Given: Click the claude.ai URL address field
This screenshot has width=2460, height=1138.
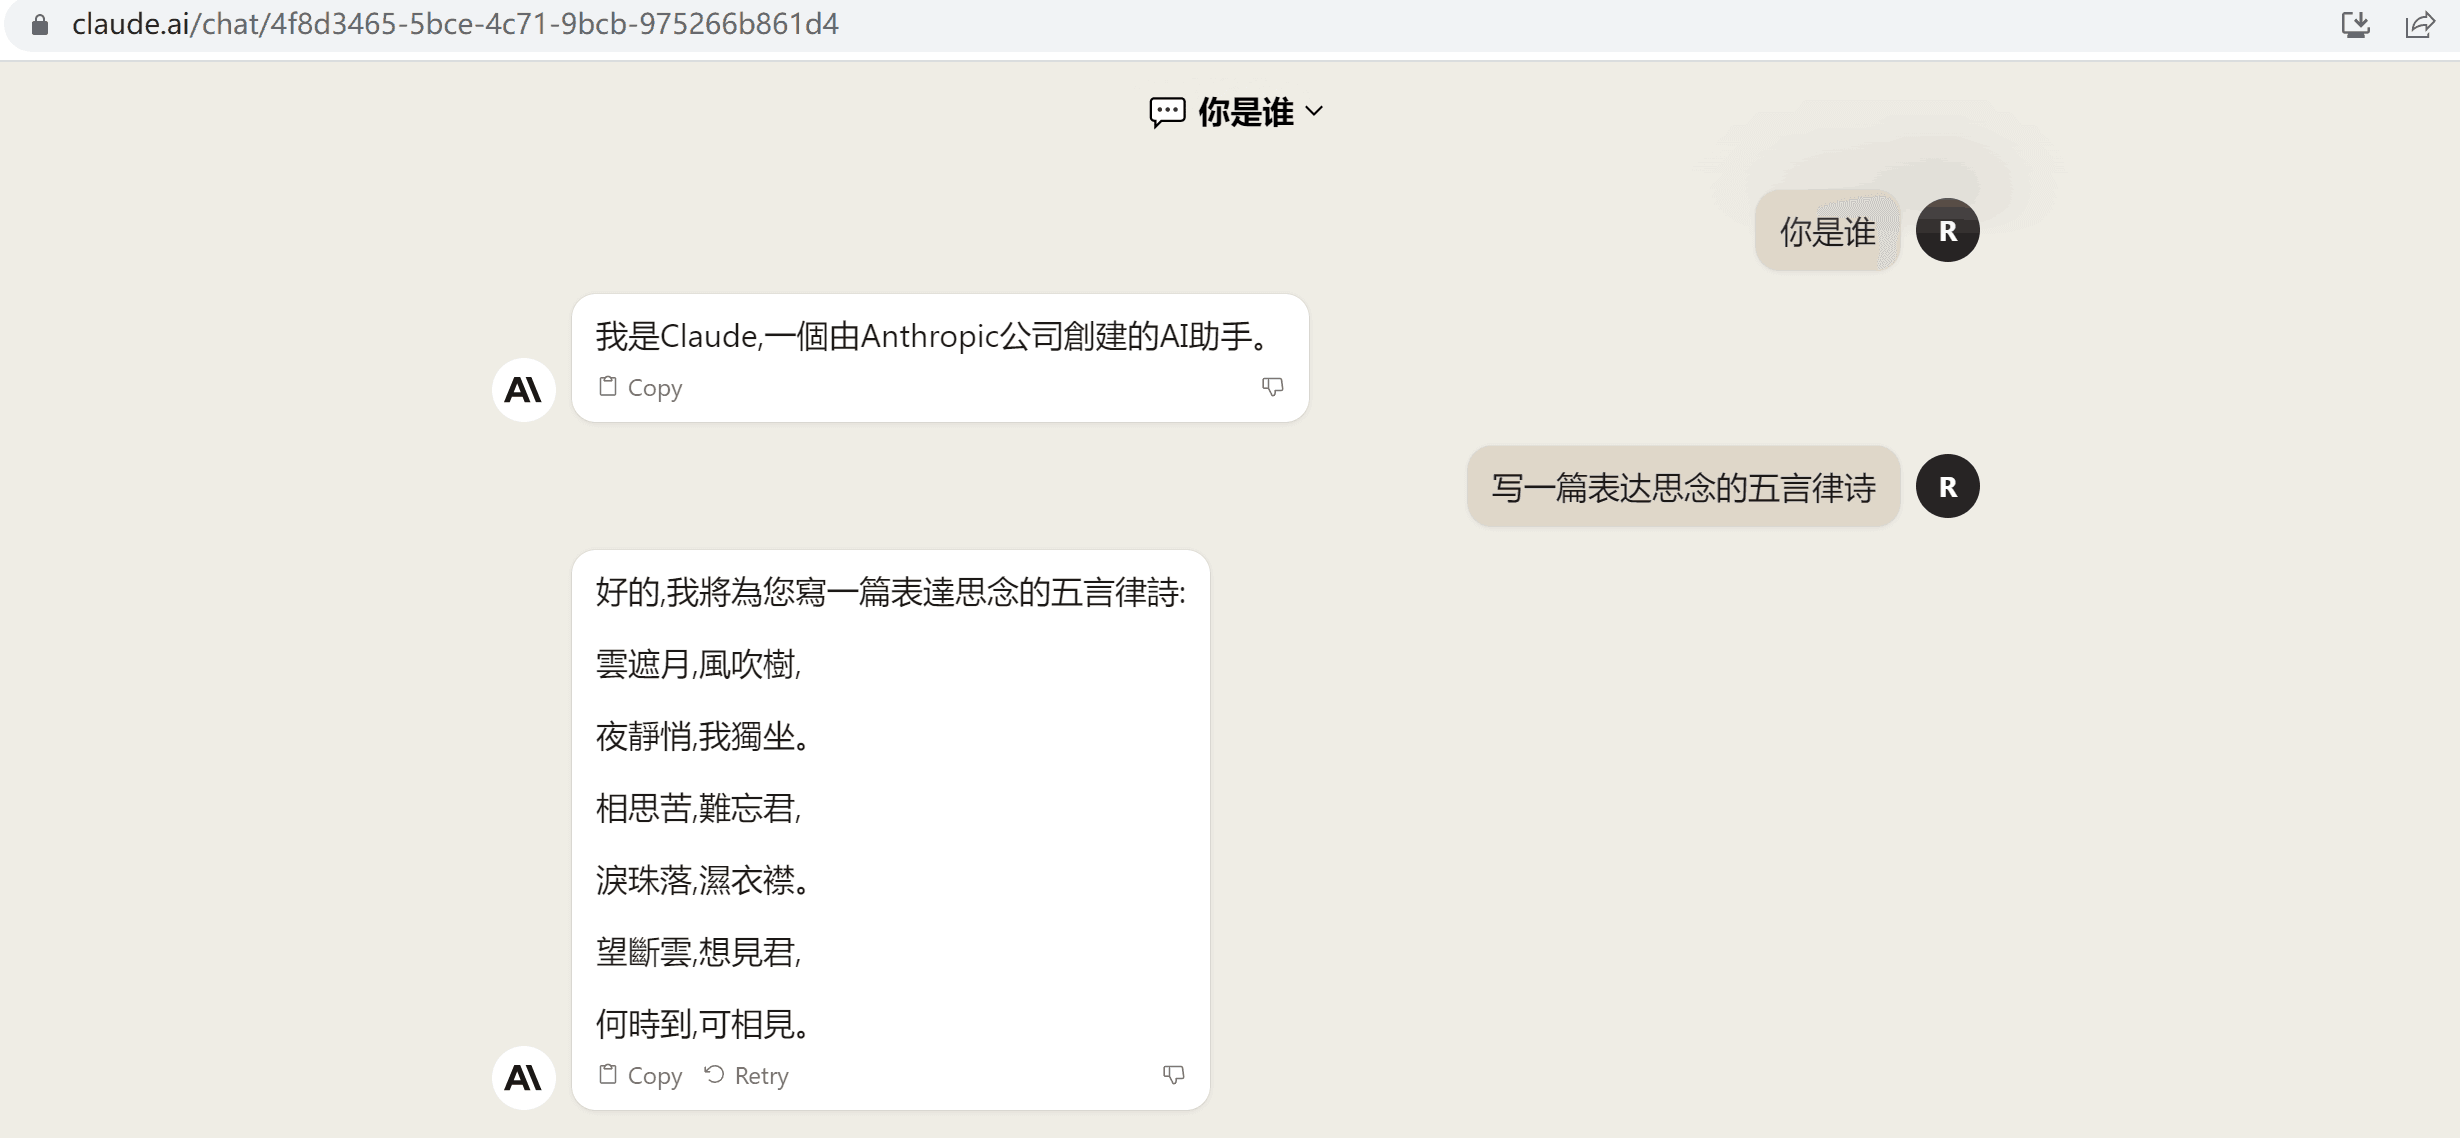Looking at the screenshot, I should tap(455, 24).
